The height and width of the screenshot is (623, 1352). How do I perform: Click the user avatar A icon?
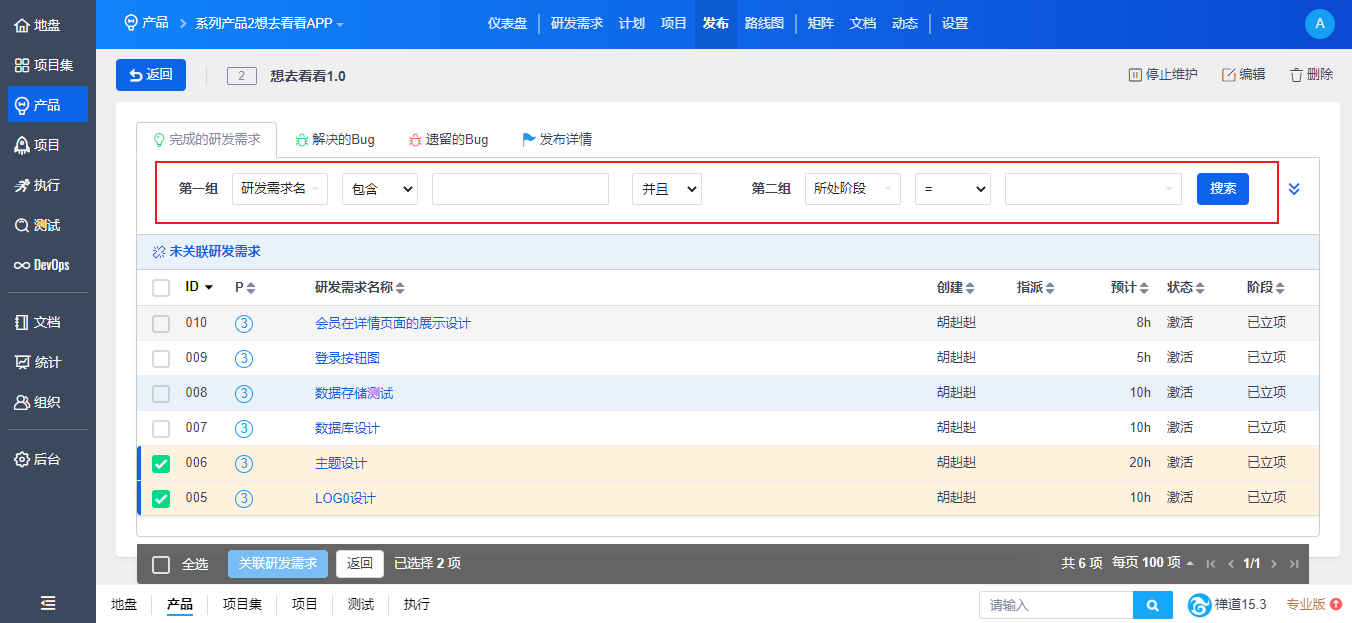pos(1320,23)
